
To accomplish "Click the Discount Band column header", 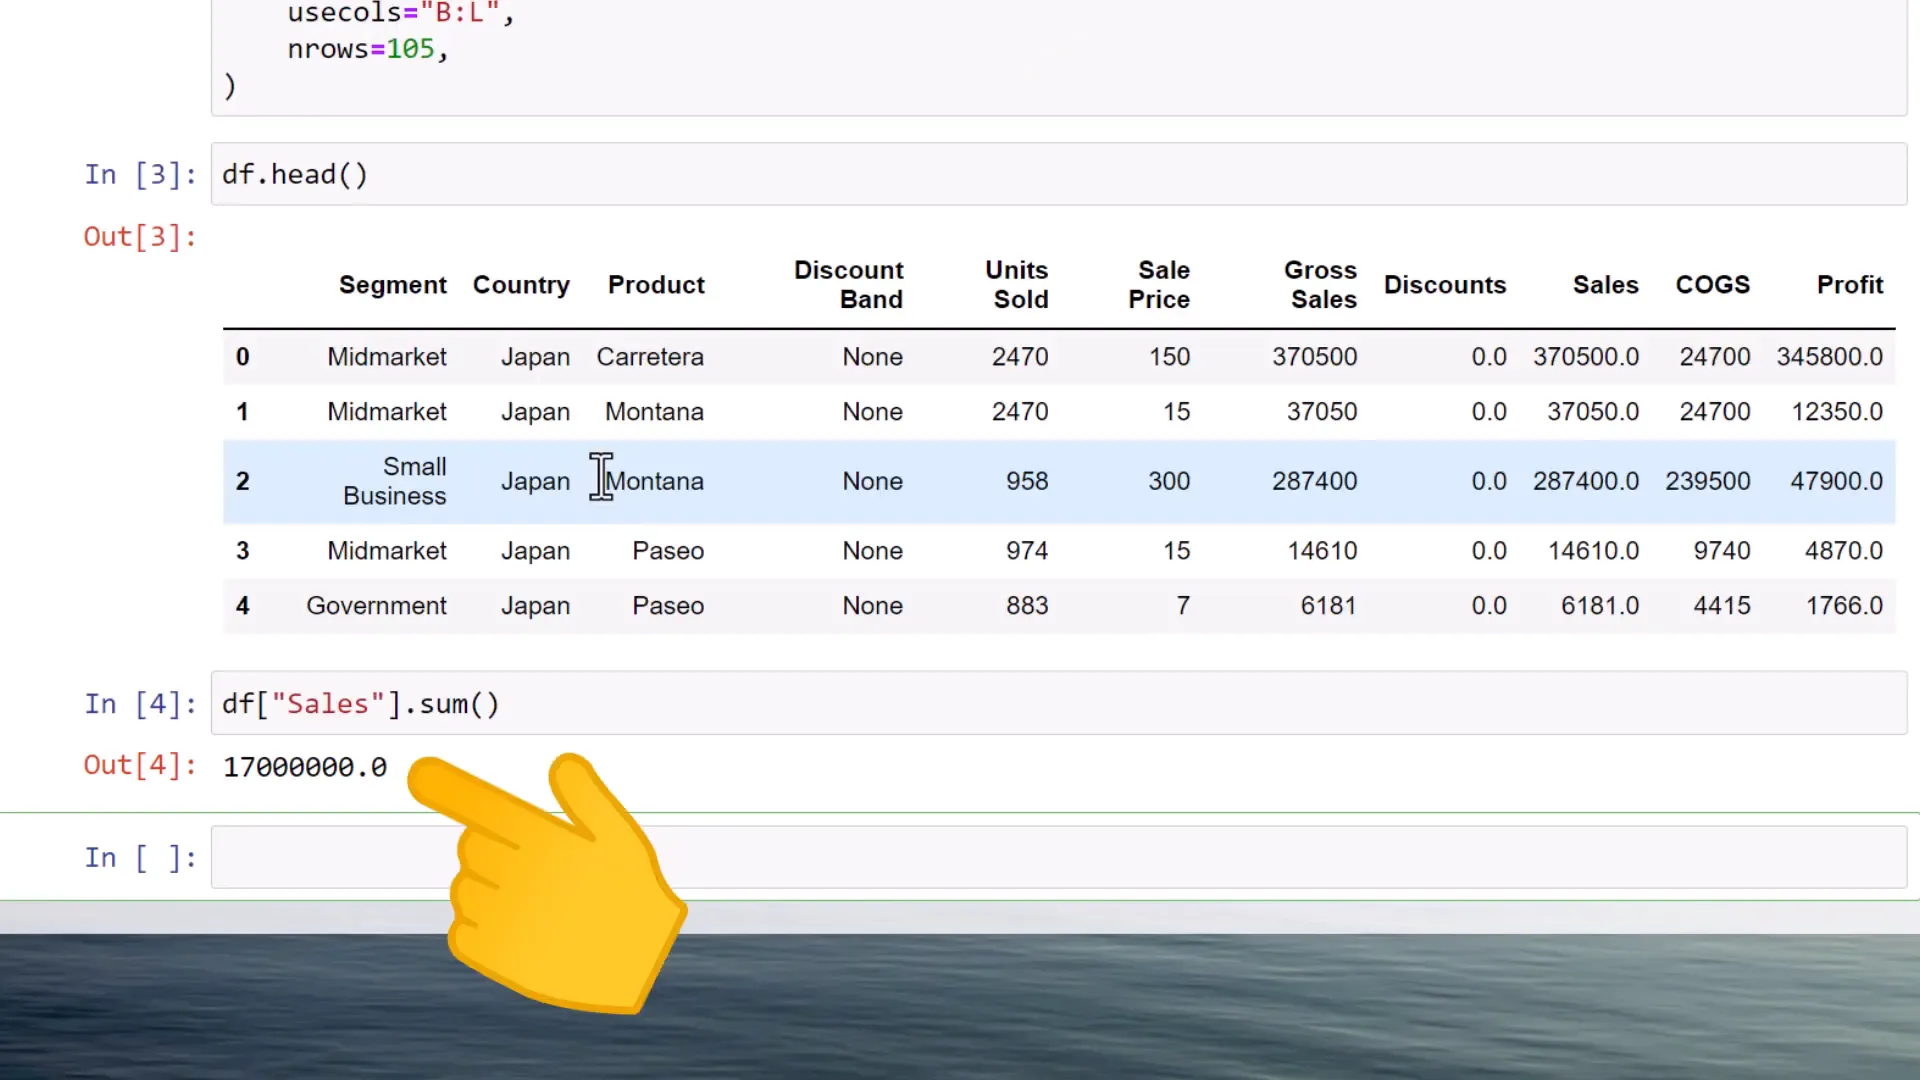I will (849, 285).
